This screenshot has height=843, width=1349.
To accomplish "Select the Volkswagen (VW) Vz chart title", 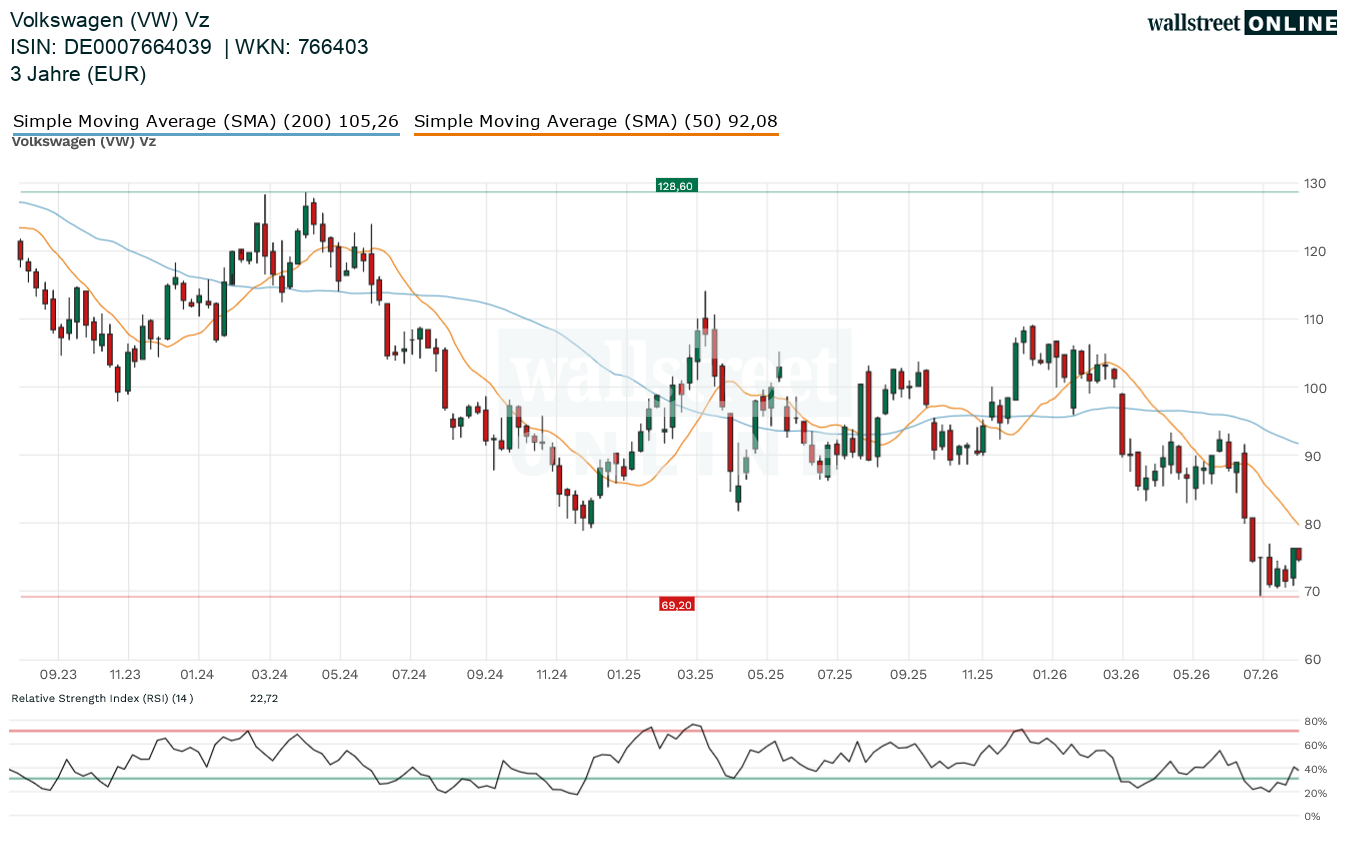I will [x=110, y=20].
